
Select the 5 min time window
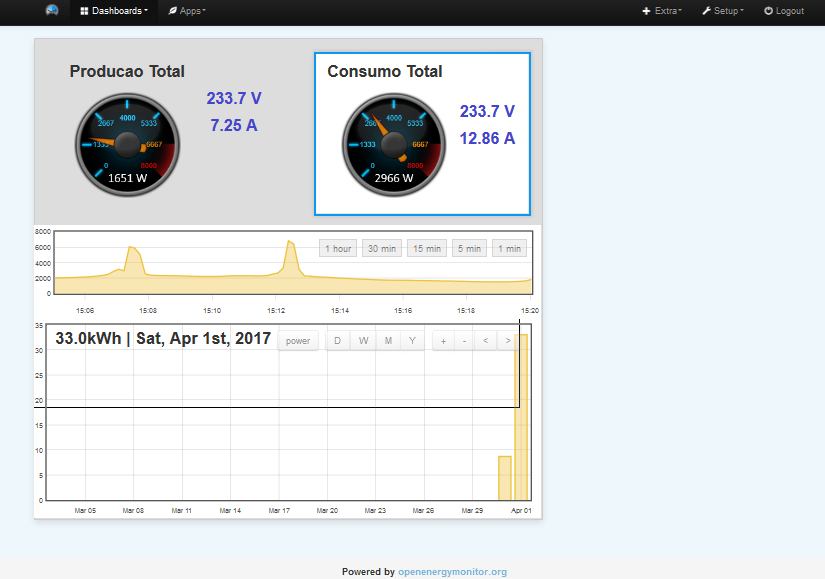pos(470,248)
